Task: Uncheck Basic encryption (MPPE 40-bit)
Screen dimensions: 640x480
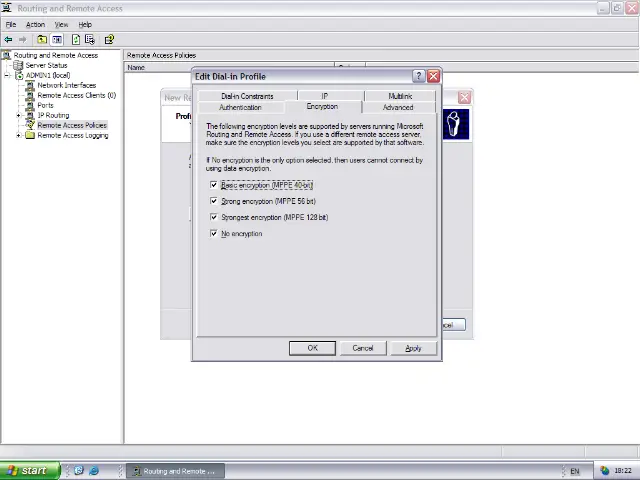Action: pos(213,185)
